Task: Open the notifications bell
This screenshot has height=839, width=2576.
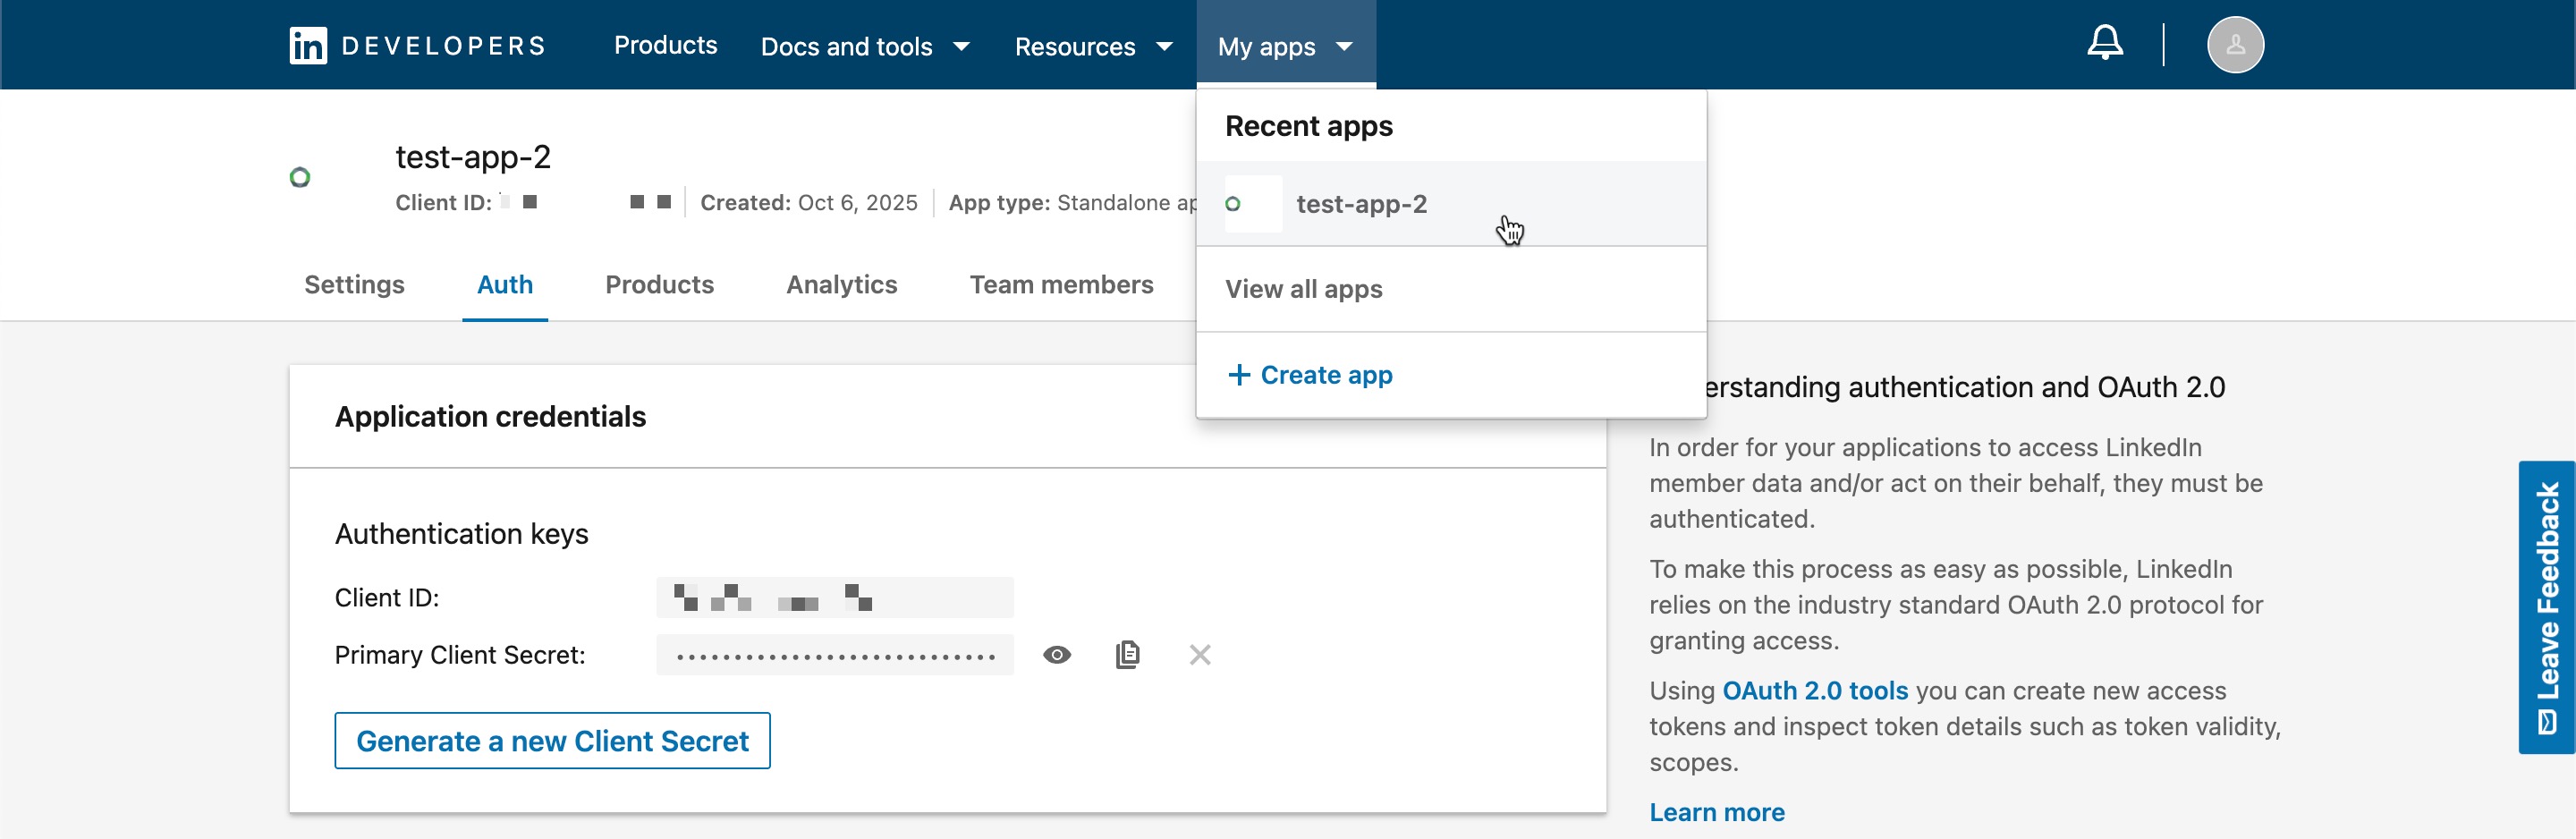Action: tap(2104, 44)
